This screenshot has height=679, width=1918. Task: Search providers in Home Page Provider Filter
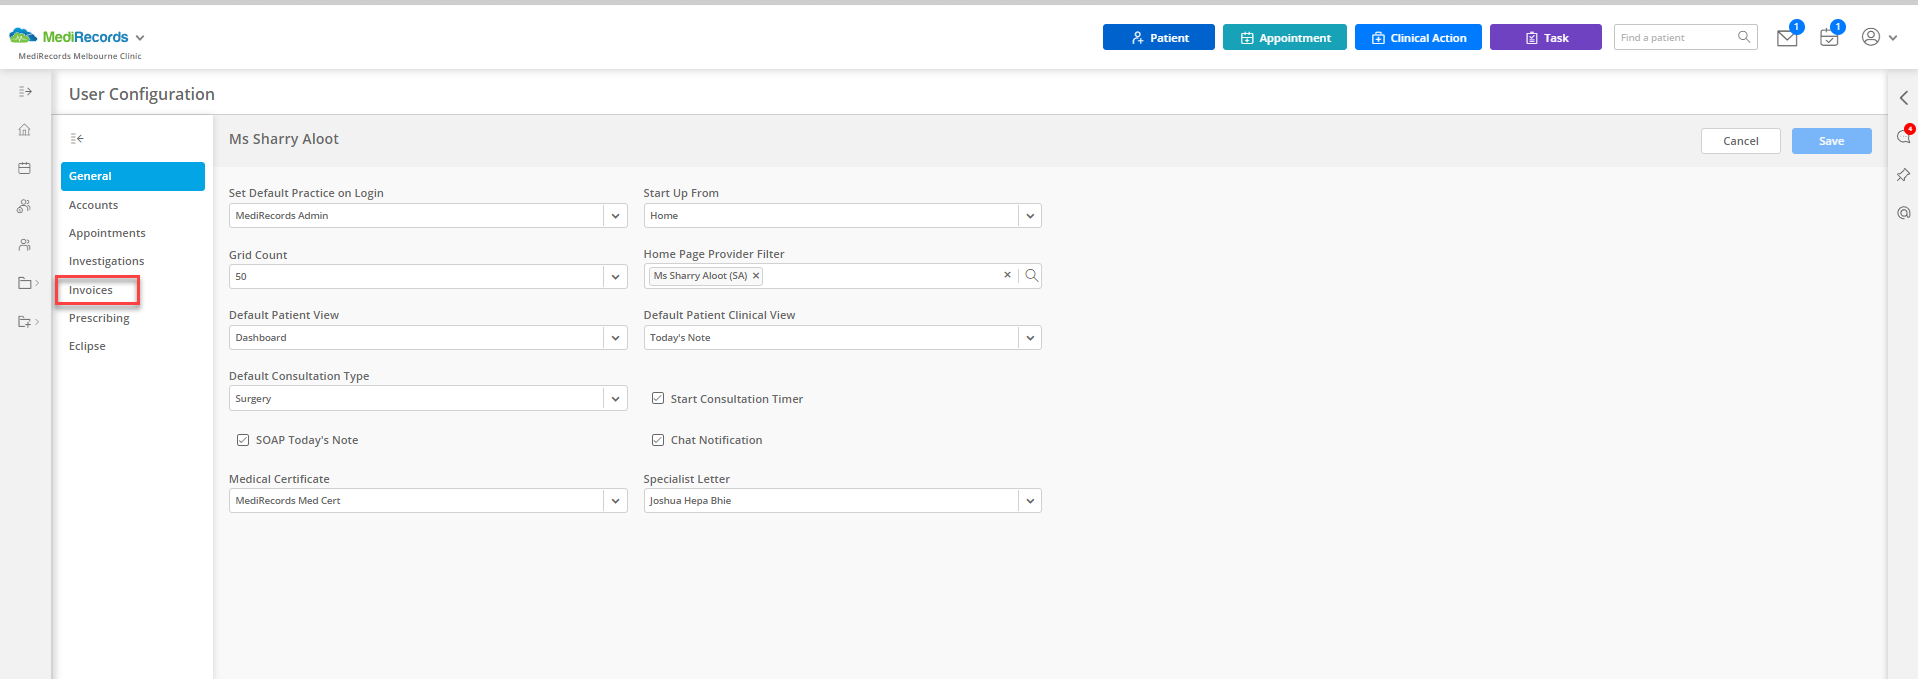pyautogui.click(x=1031, y=275)
